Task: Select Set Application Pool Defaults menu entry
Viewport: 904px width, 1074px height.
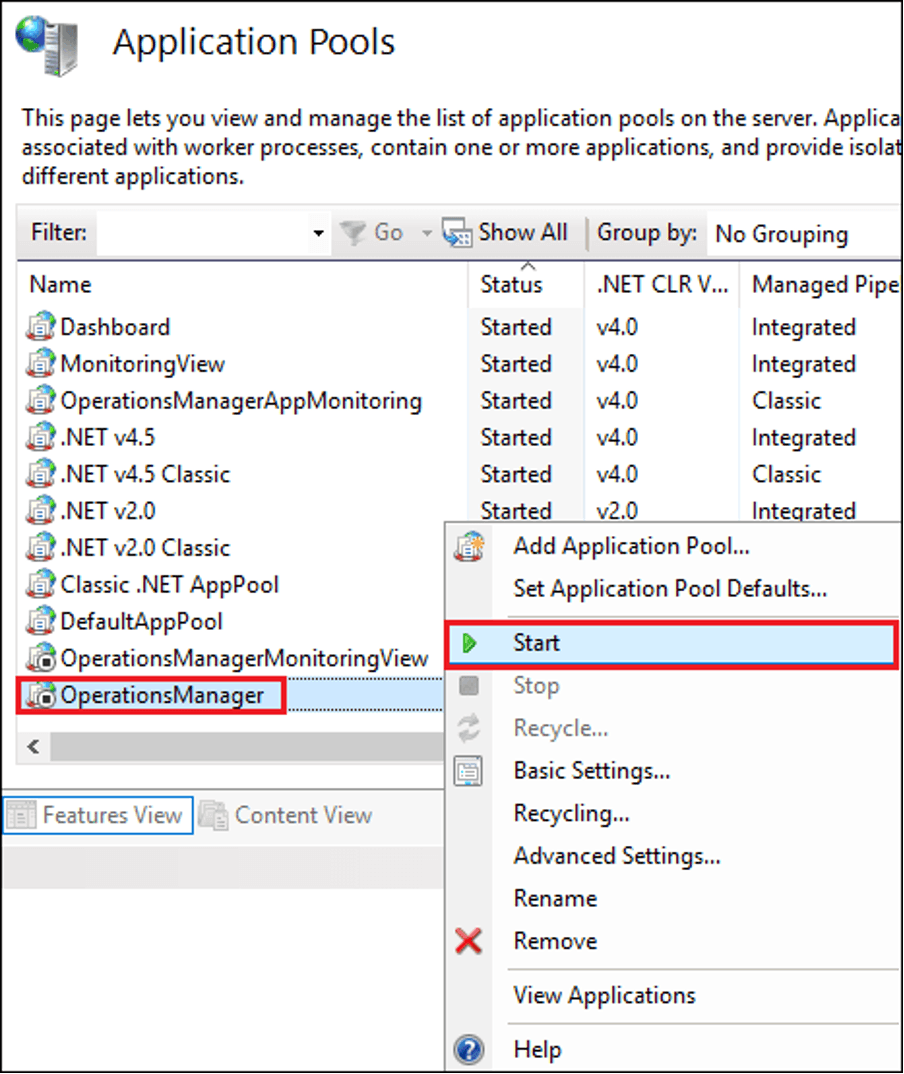Action: pos(669,589)
